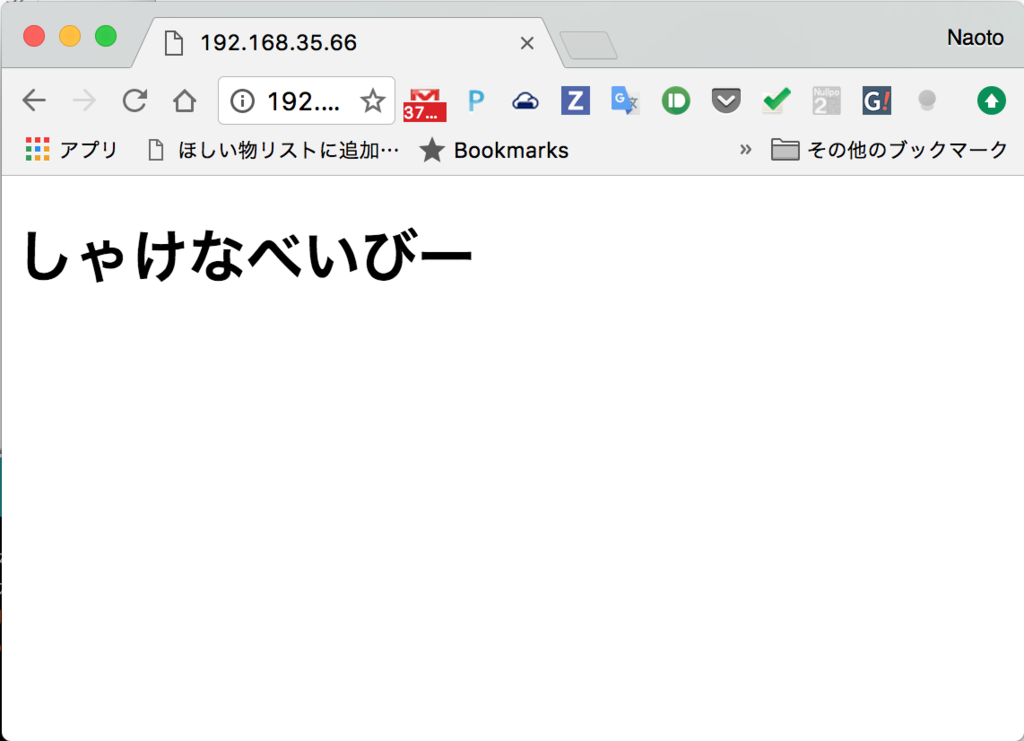The image size is (1024, 741).
Task: Close the 192.168.35.66 tab
Action: click(527, 43)
